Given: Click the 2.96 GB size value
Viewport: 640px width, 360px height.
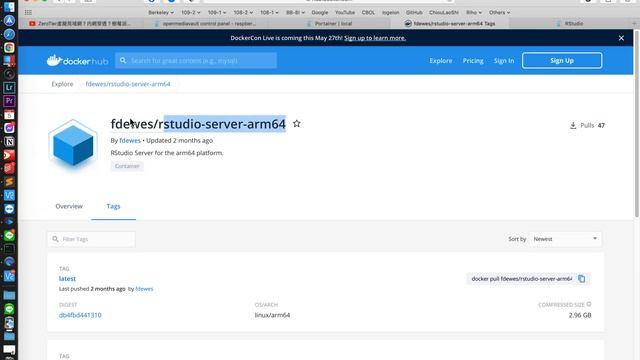Looking at the screenshot, I should coord(580,315).
